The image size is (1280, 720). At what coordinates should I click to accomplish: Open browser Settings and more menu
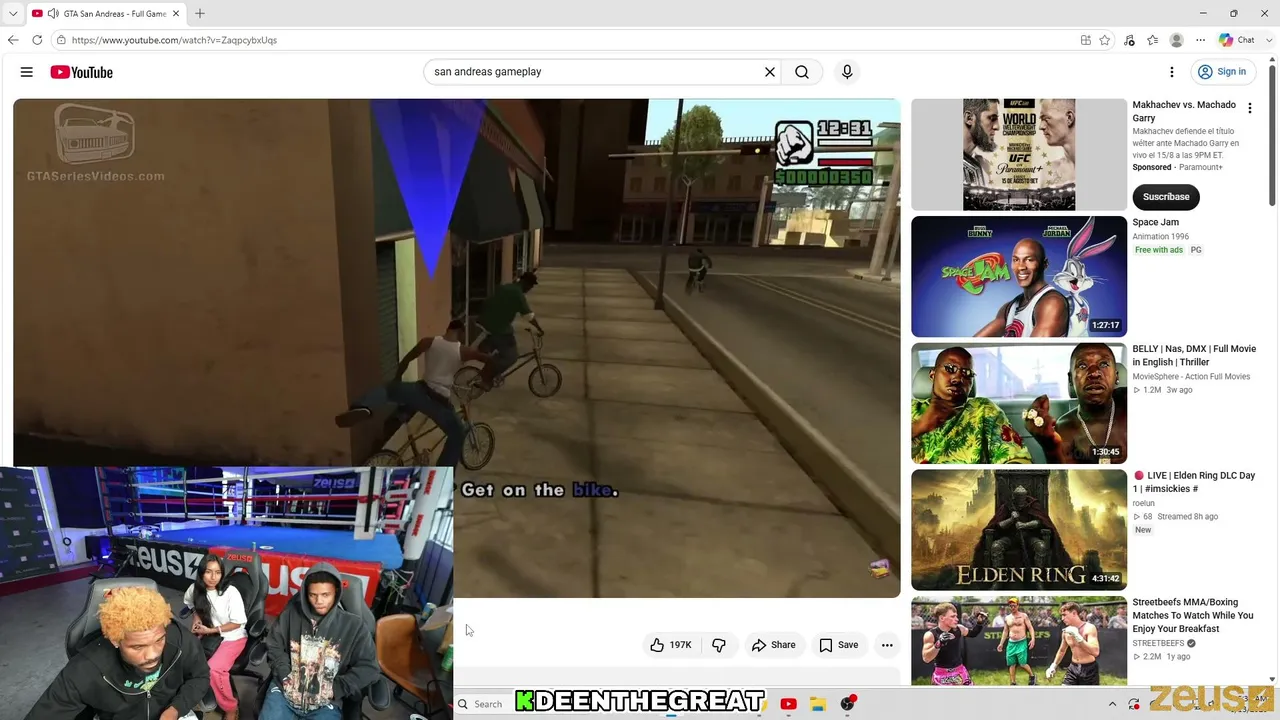[1200, 40]
